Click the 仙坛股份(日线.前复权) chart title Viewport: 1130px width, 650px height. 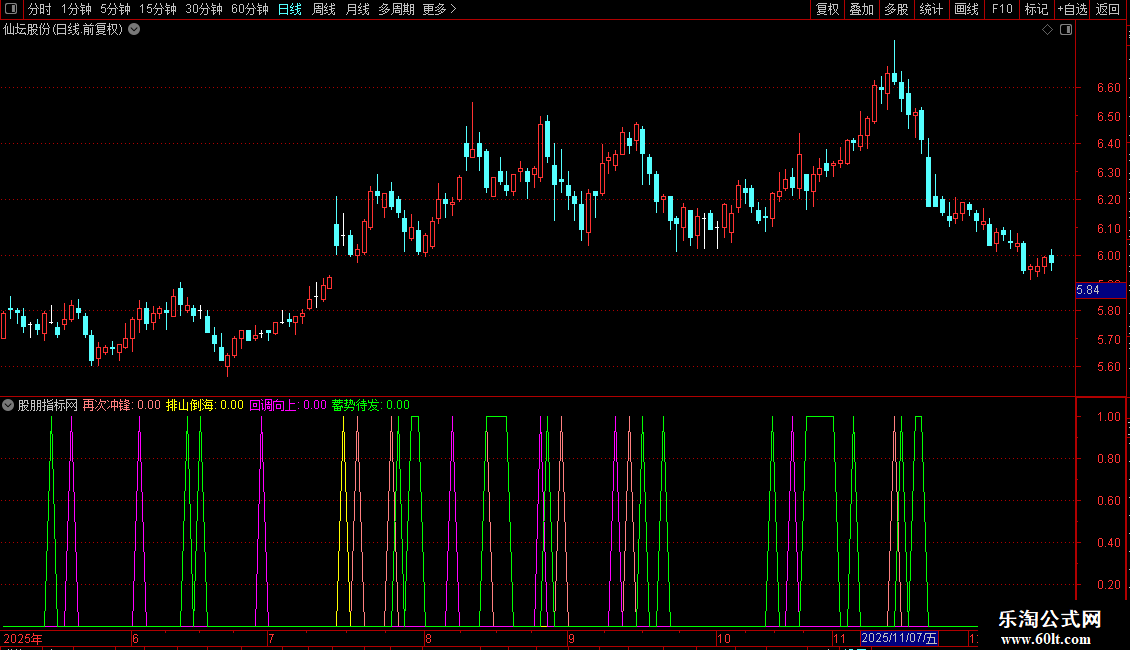tap(63, 30)
